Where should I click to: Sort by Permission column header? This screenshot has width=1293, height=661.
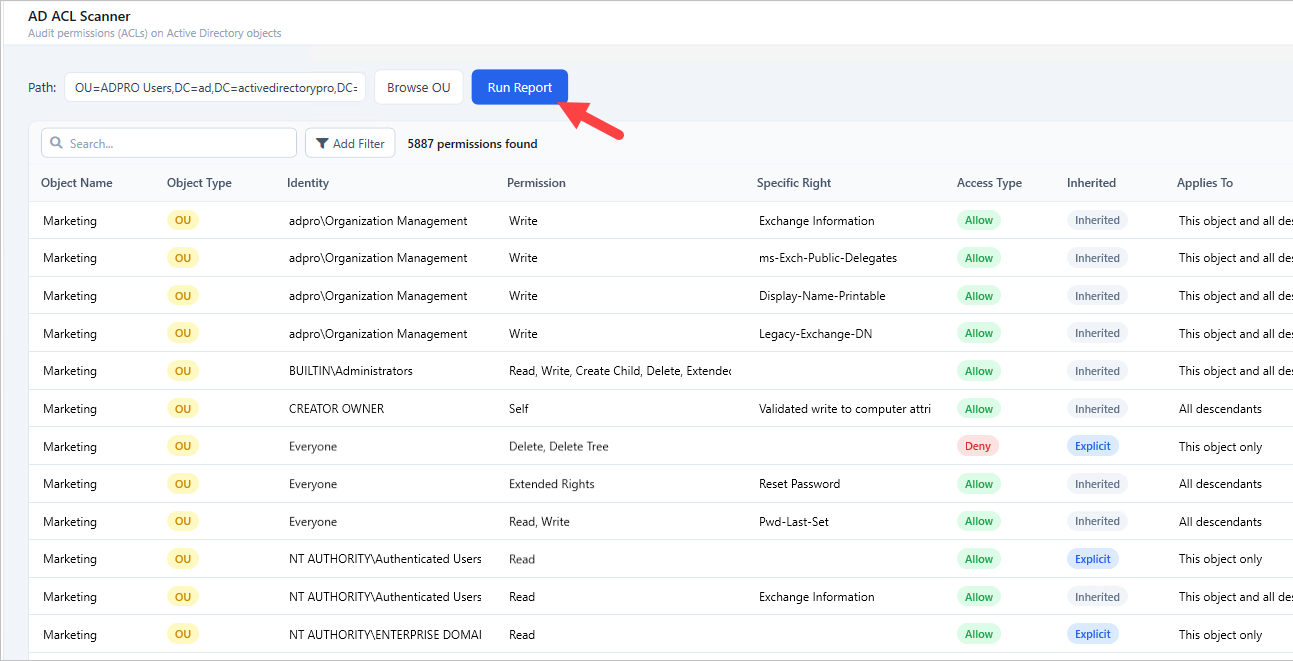536,183
